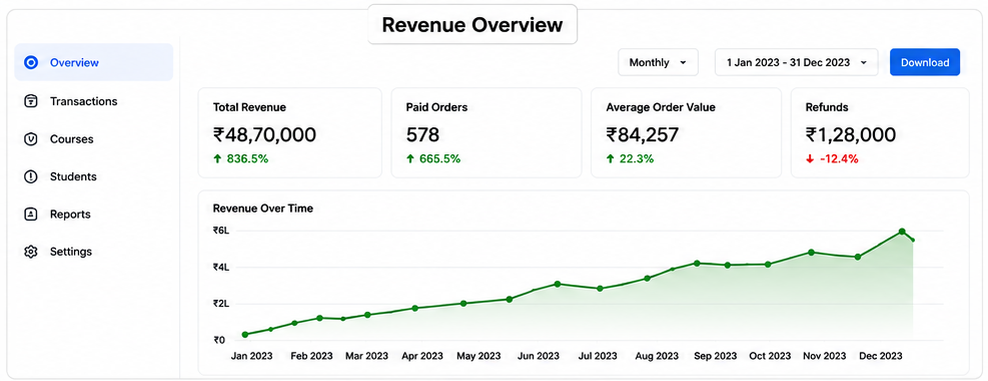Viewport: 988px width, 381px height.
Task: Click red down arrow under Refunds
Action: (810, 159)
